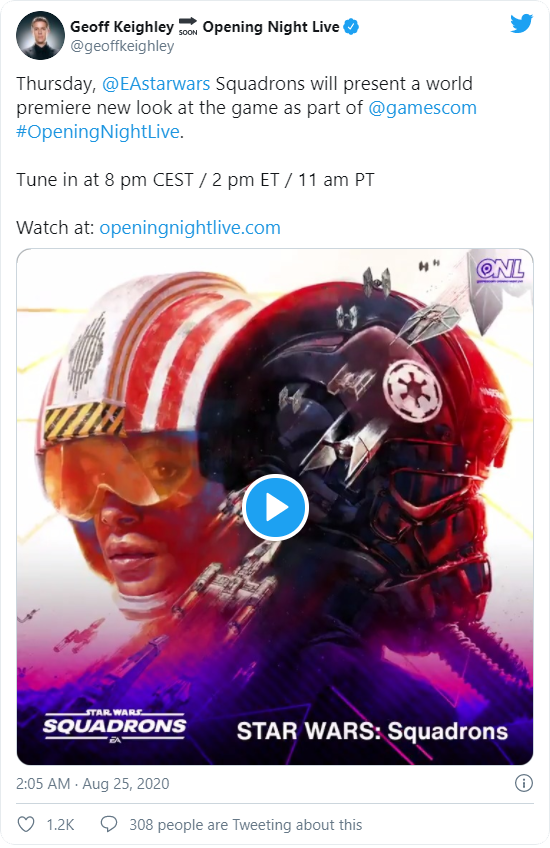This screenshot has height=848, width=550.
Task: Click the #OpeningNightLive hashtag
Action: click(97, 132)
